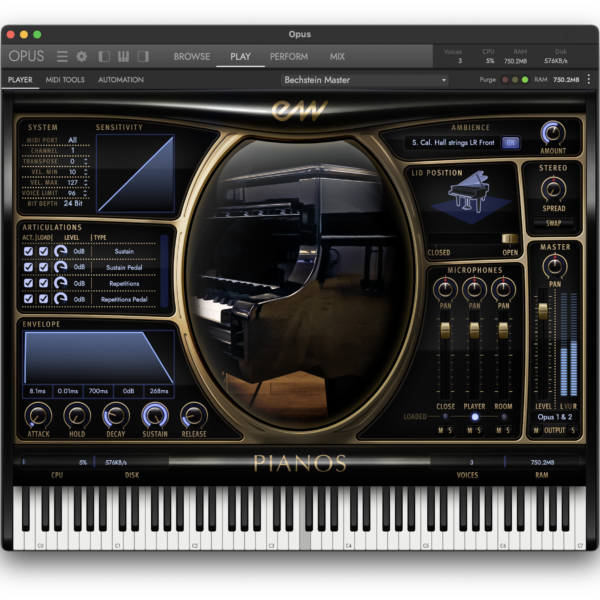
Task: Click the Close microphone fader handle
Action: [x=445, y=330]
